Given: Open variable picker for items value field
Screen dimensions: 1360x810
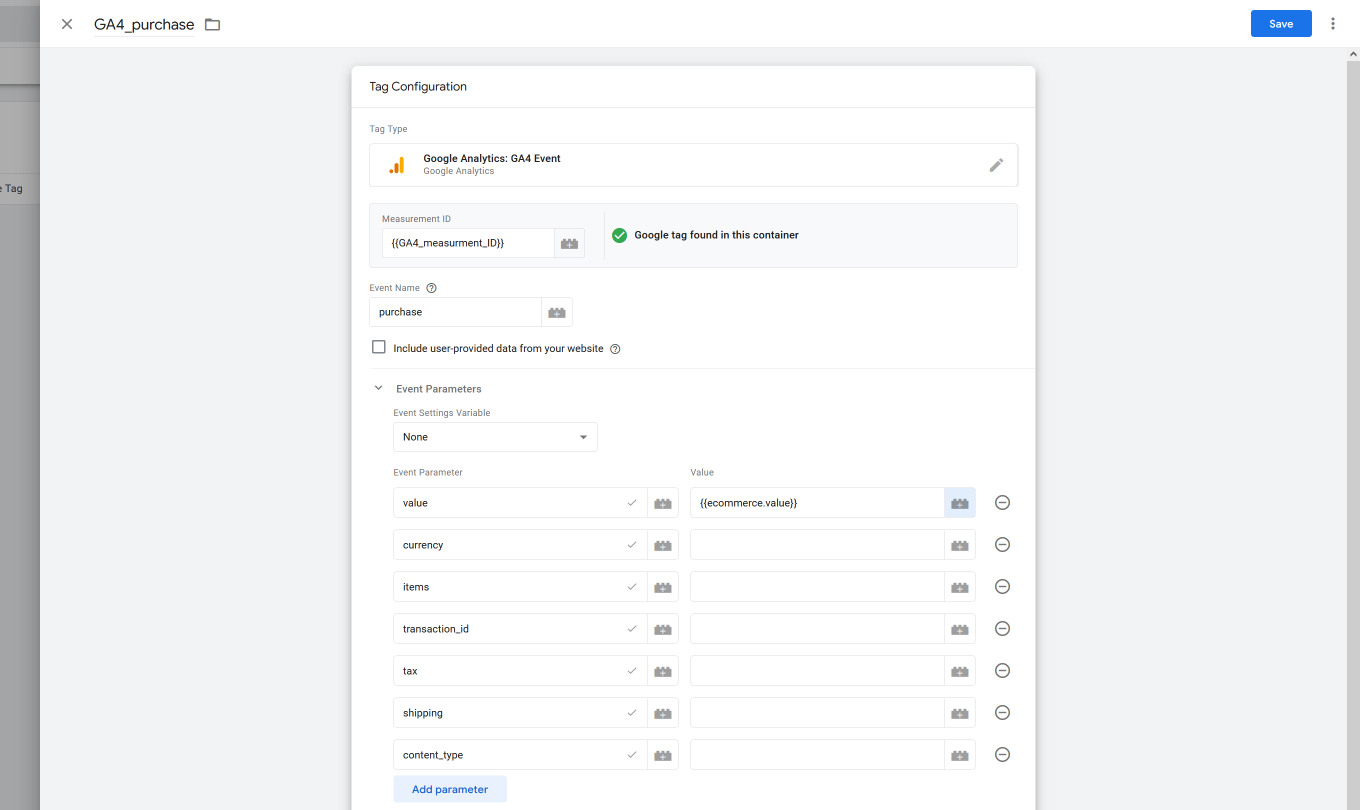Looking at the screenshot, I should point(960,587).
